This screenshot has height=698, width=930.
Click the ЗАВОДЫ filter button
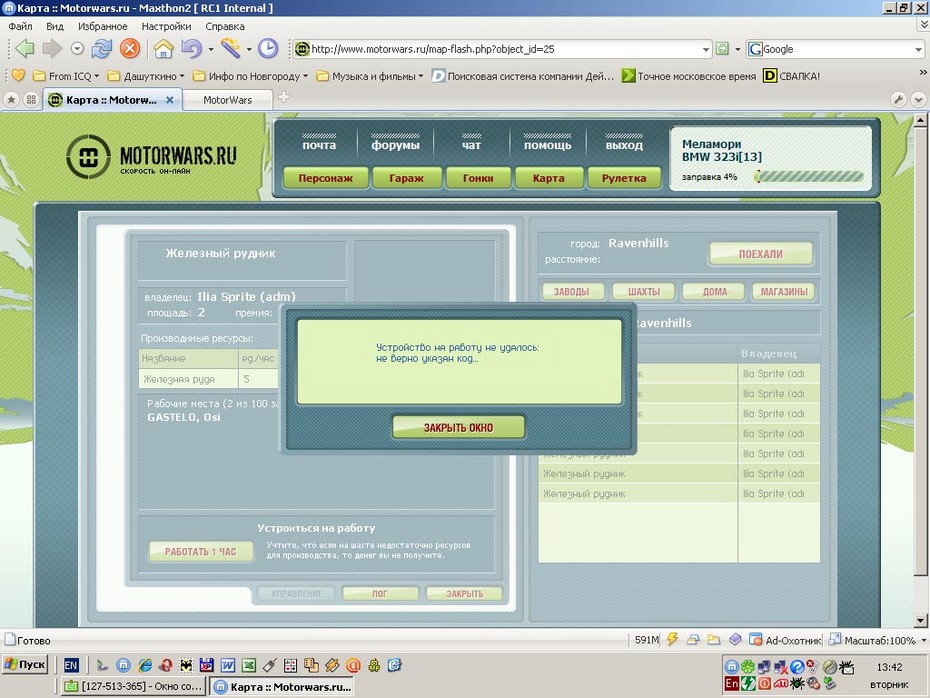click(x=572, y=292)
